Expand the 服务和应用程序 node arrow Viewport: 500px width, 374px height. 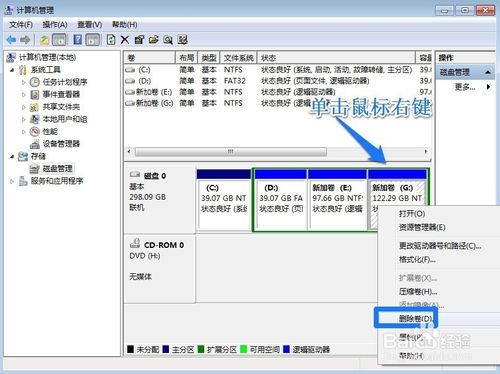[x=12, y=181]
